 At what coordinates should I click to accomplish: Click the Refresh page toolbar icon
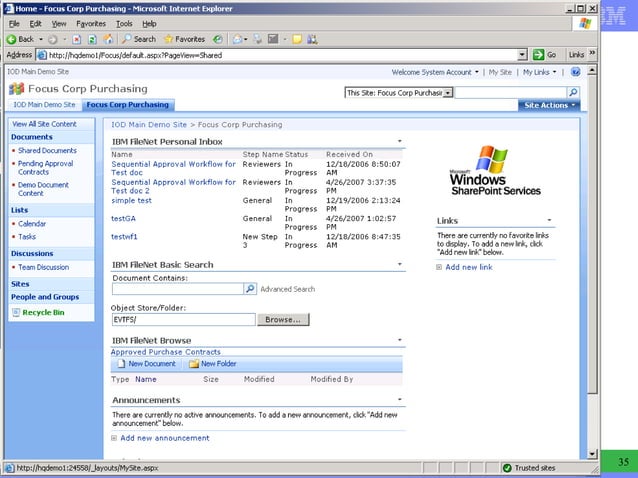click(x=92, y=39)
